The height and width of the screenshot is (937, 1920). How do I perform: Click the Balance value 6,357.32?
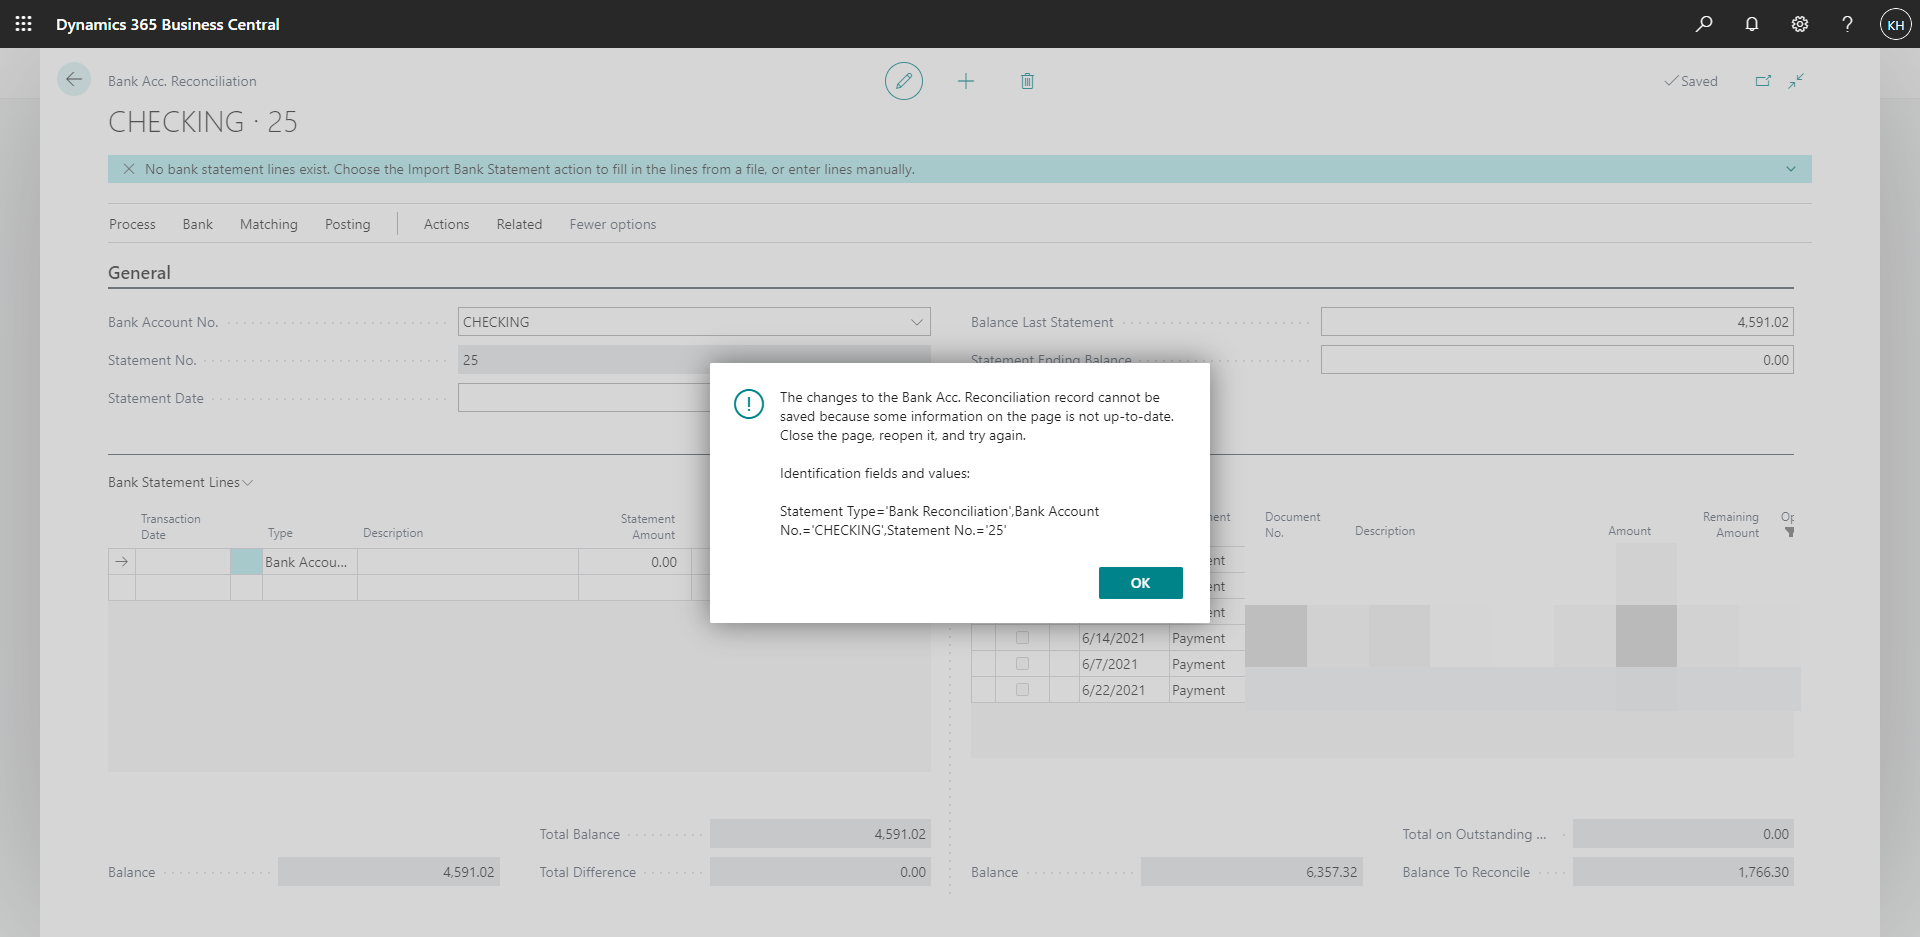[1251, 872]
